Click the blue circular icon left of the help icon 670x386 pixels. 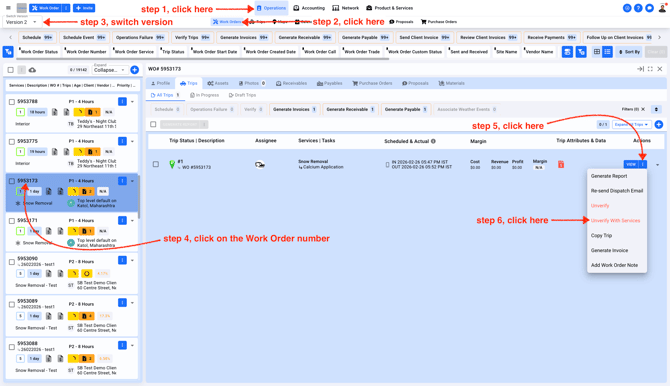(x=627, y=8)
